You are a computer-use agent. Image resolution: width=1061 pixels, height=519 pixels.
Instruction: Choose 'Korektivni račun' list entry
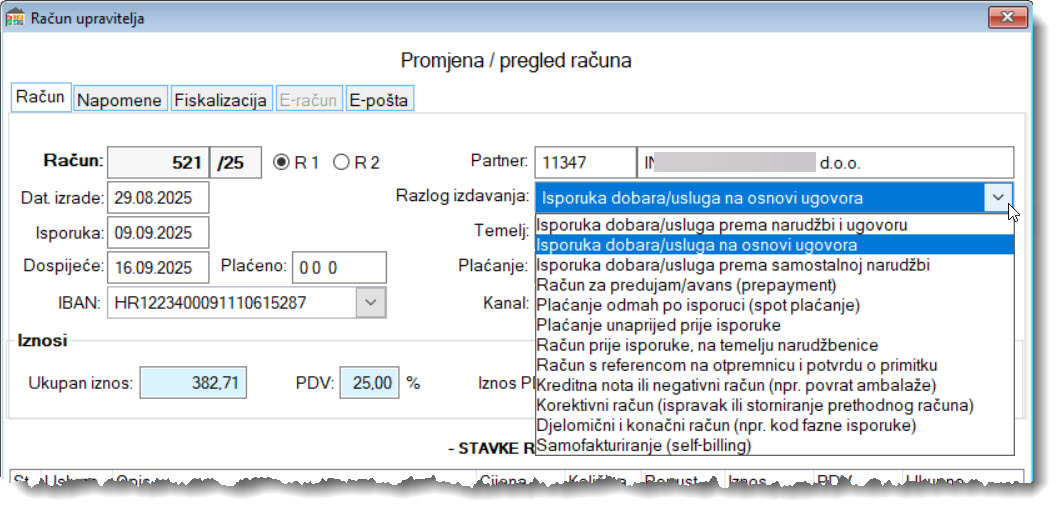(754, 405)
